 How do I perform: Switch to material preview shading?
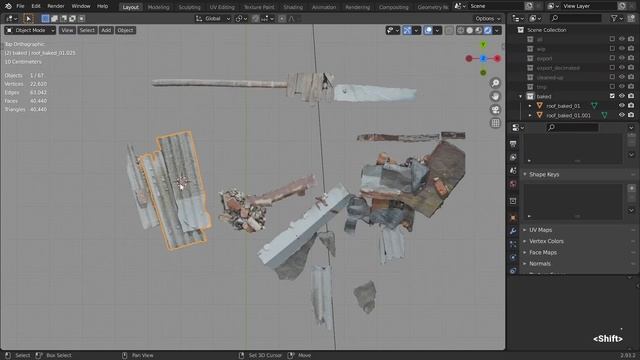(479, 30)
